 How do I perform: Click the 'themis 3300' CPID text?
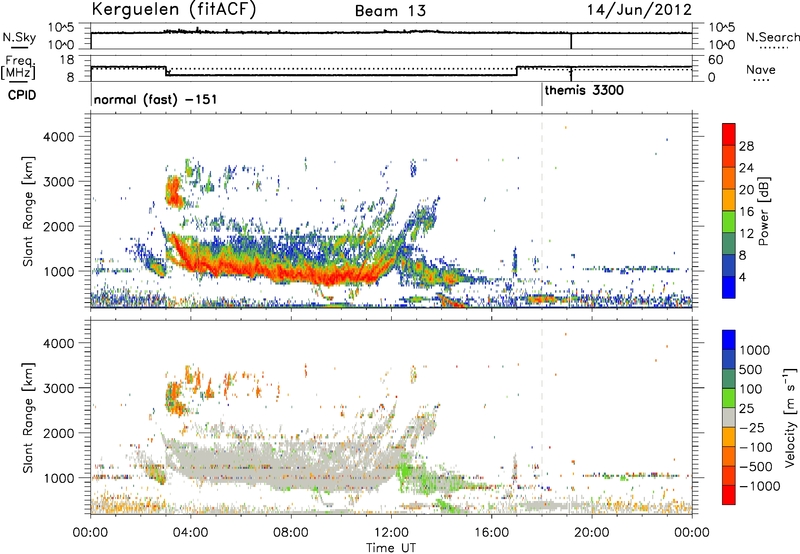[x=584, y=91]
